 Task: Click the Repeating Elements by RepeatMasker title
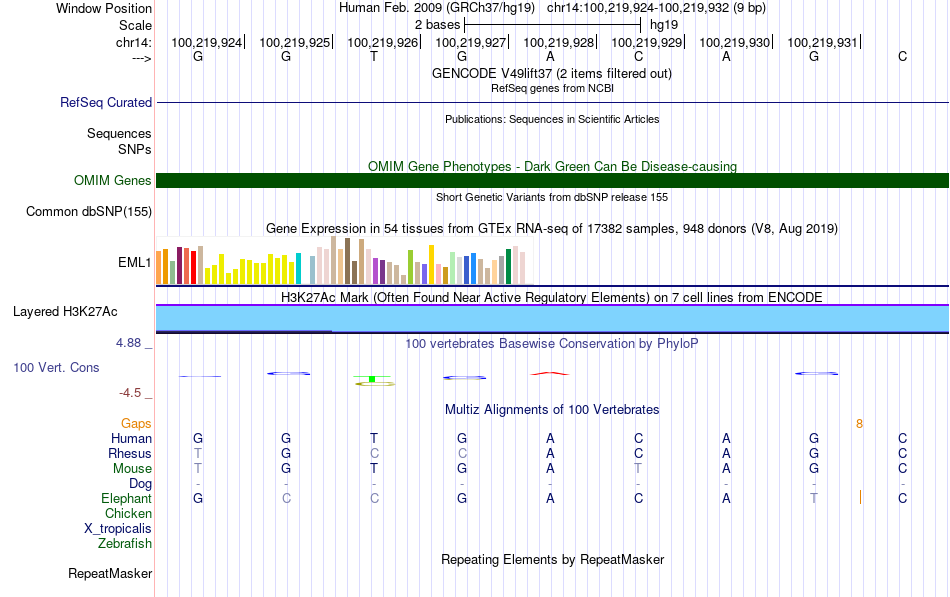[x=552, y=559]
